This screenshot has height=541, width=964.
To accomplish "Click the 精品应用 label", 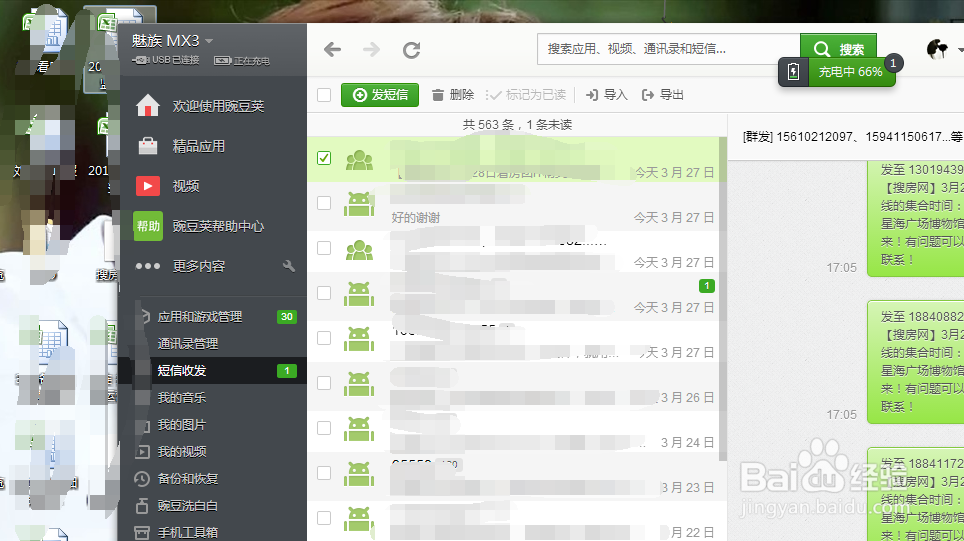I will [x=199, y=146].
